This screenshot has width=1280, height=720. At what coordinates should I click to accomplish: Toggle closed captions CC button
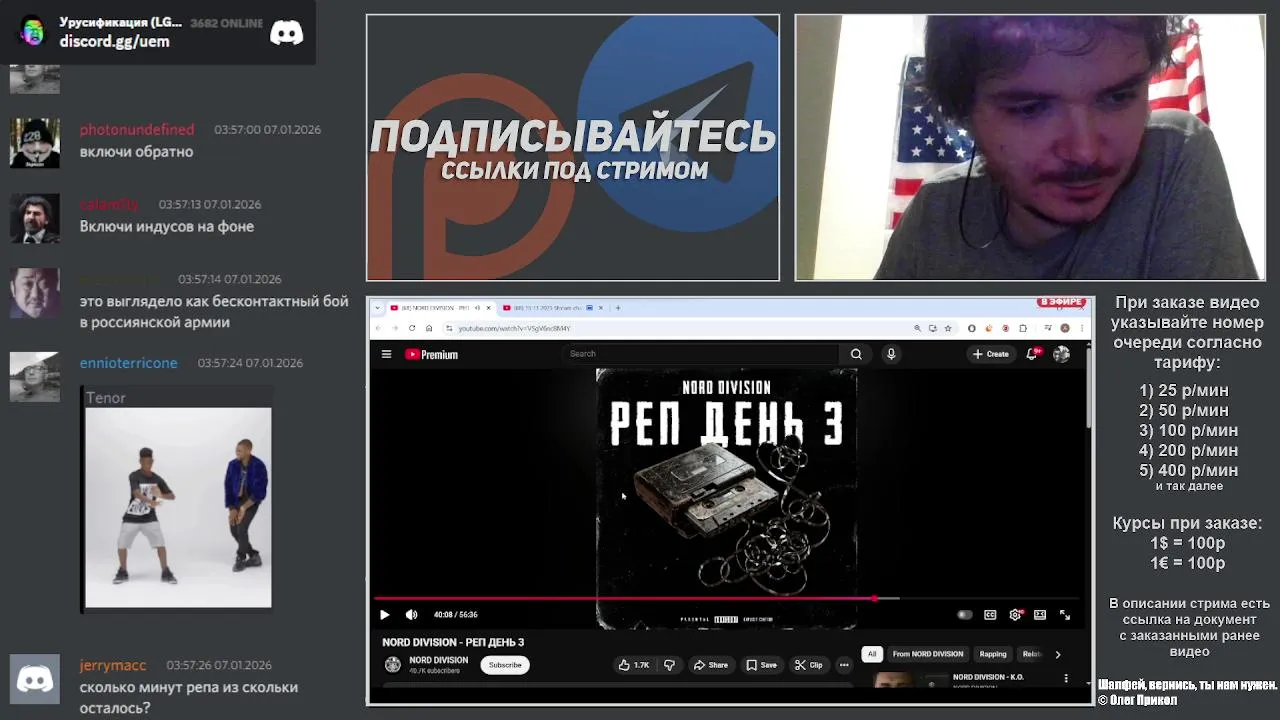(x=990, y=615)
